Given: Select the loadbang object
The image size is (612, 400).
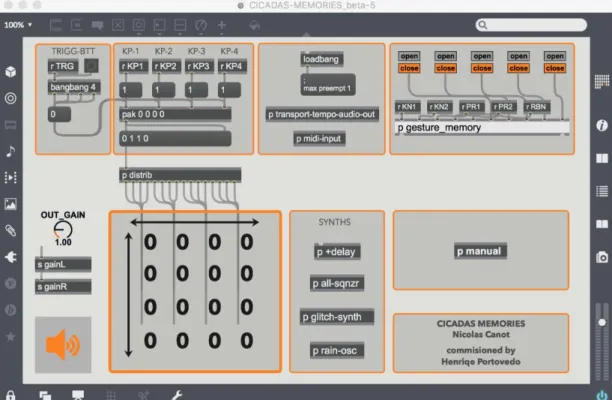Looking at the screenshot, I should pyautogui.click(x=322, y=59).
